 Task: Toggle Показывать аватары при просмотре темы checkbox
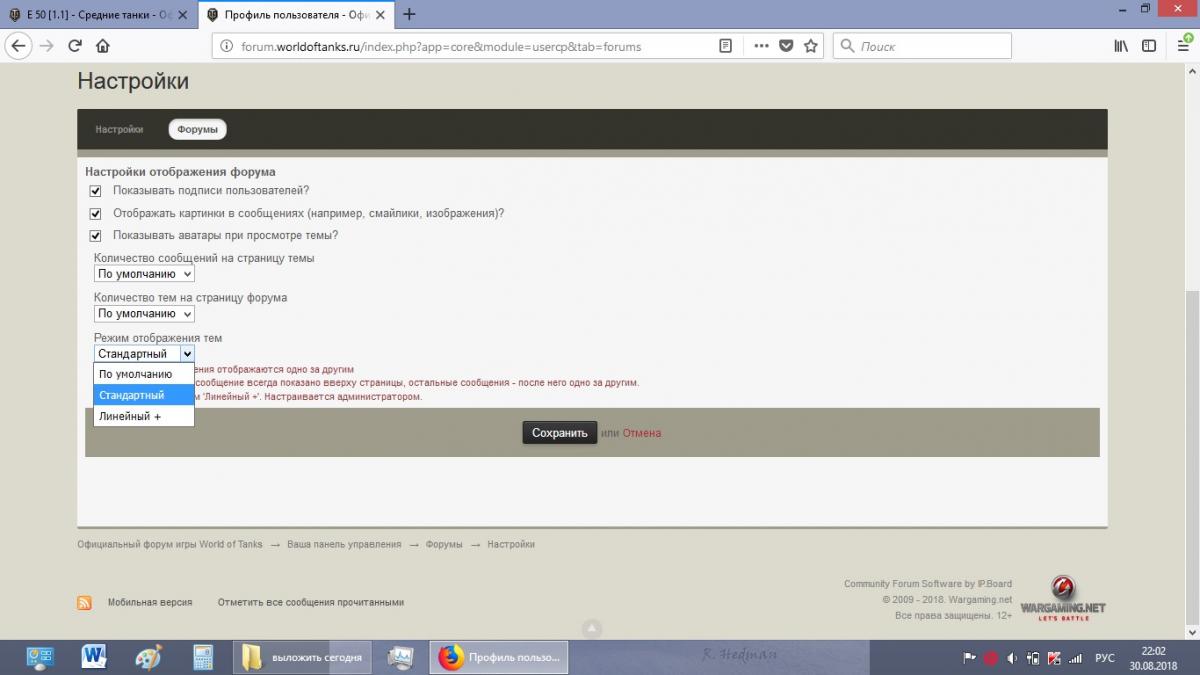click(96, 236)
